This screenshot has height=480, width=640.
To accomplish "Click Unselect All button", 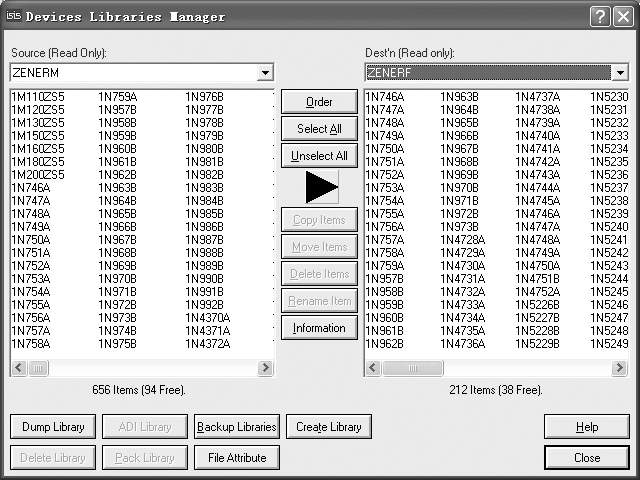I will point(319,156).
